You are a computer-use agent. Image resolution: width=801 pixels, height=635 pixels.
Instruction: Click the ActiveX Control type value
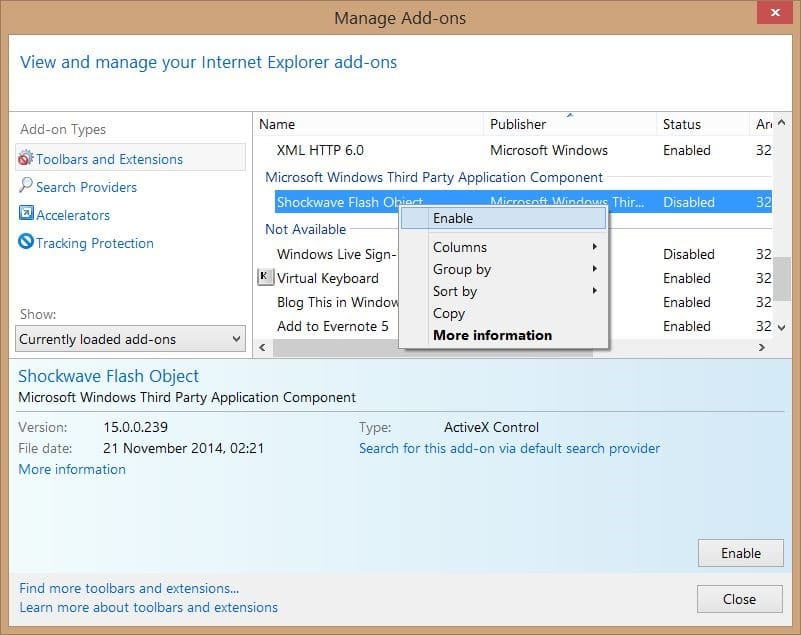click(491, 427)
